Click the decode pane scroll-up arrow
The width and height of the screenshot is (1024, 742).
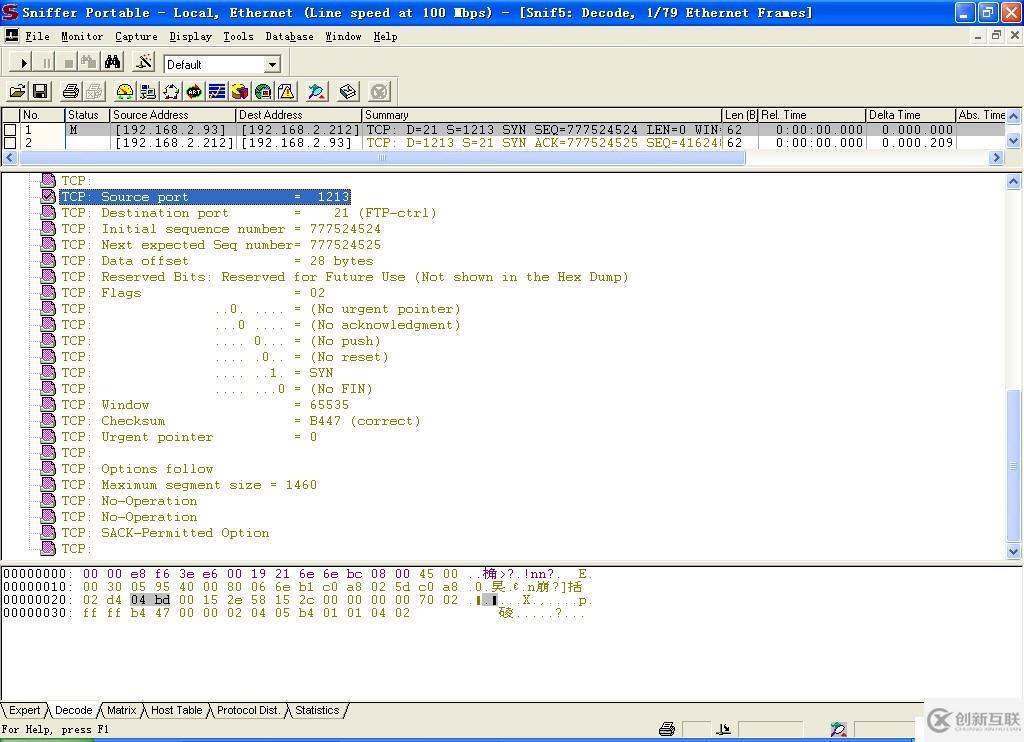1014,182
